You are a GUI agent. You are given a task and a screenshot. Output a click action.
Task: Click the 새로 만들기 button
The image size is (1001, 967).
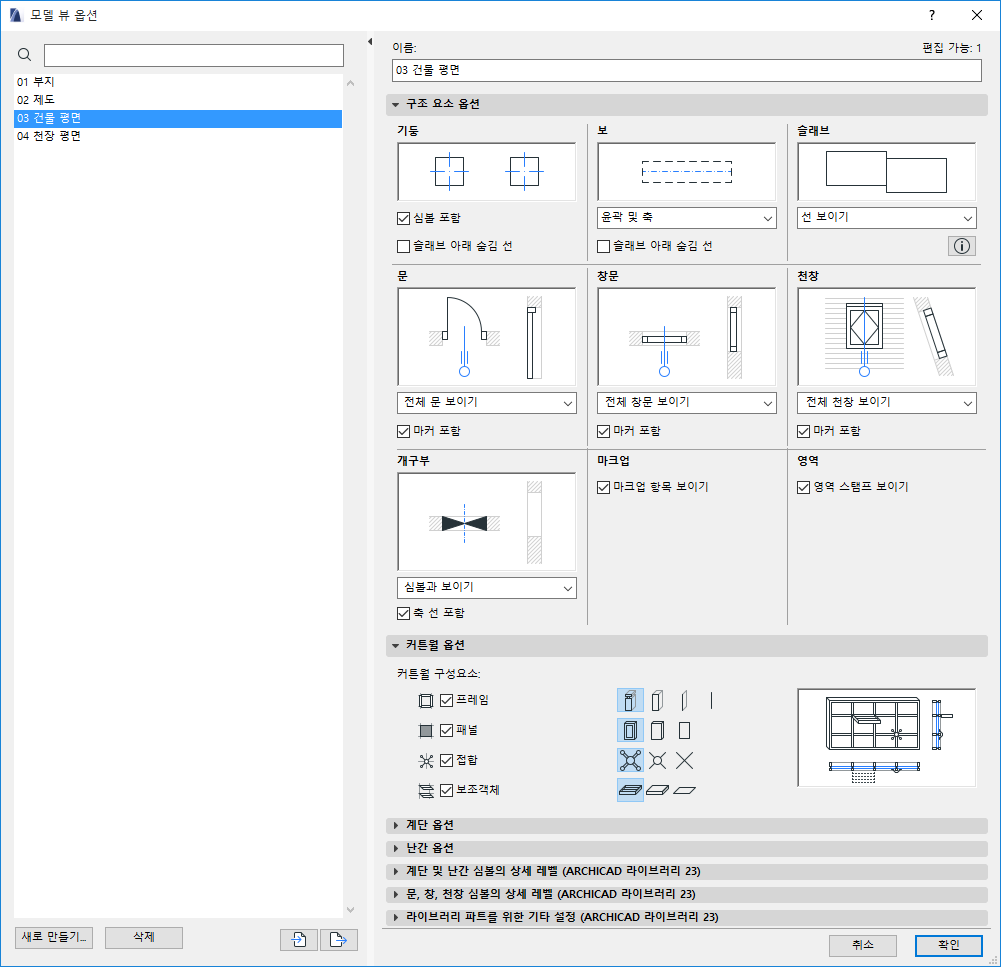coord(52,938)
